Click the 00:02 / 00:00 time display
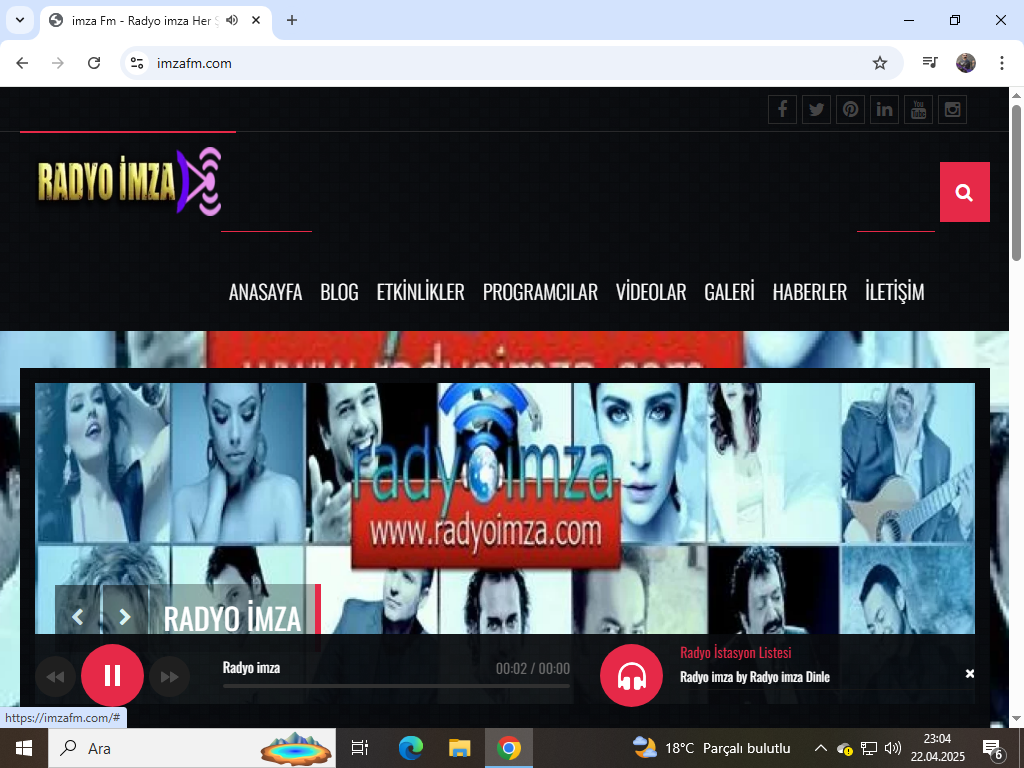 point(533,669)
